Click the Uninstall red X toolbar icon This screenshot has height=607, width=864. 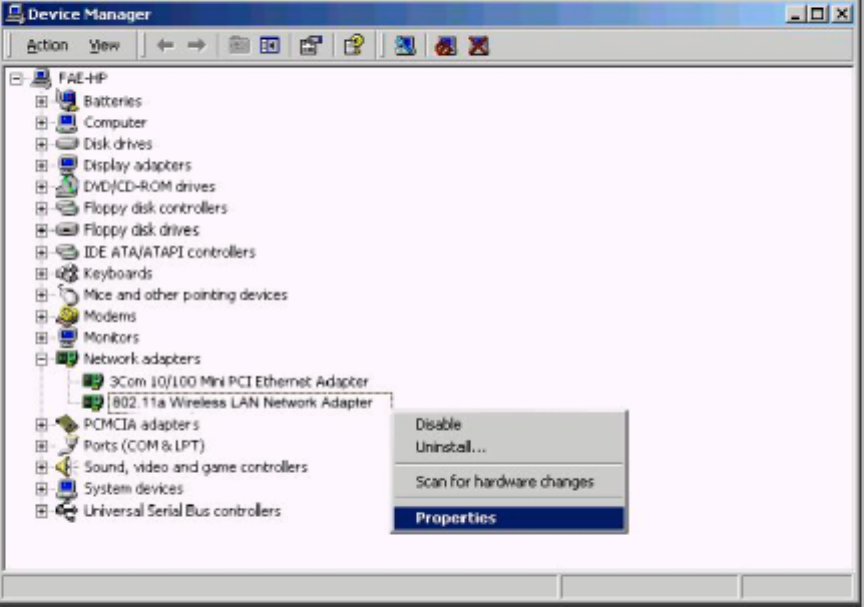point(478,45)
